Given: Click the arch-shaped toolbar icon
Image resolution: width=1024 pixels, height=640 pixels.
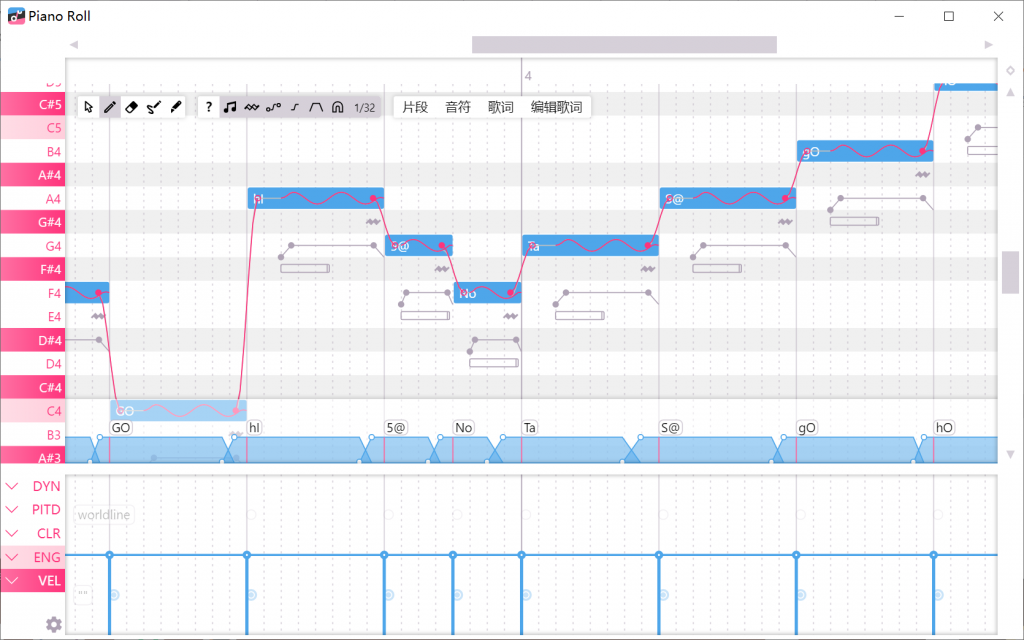Looking at the screenshot, I should coord(338,107).
